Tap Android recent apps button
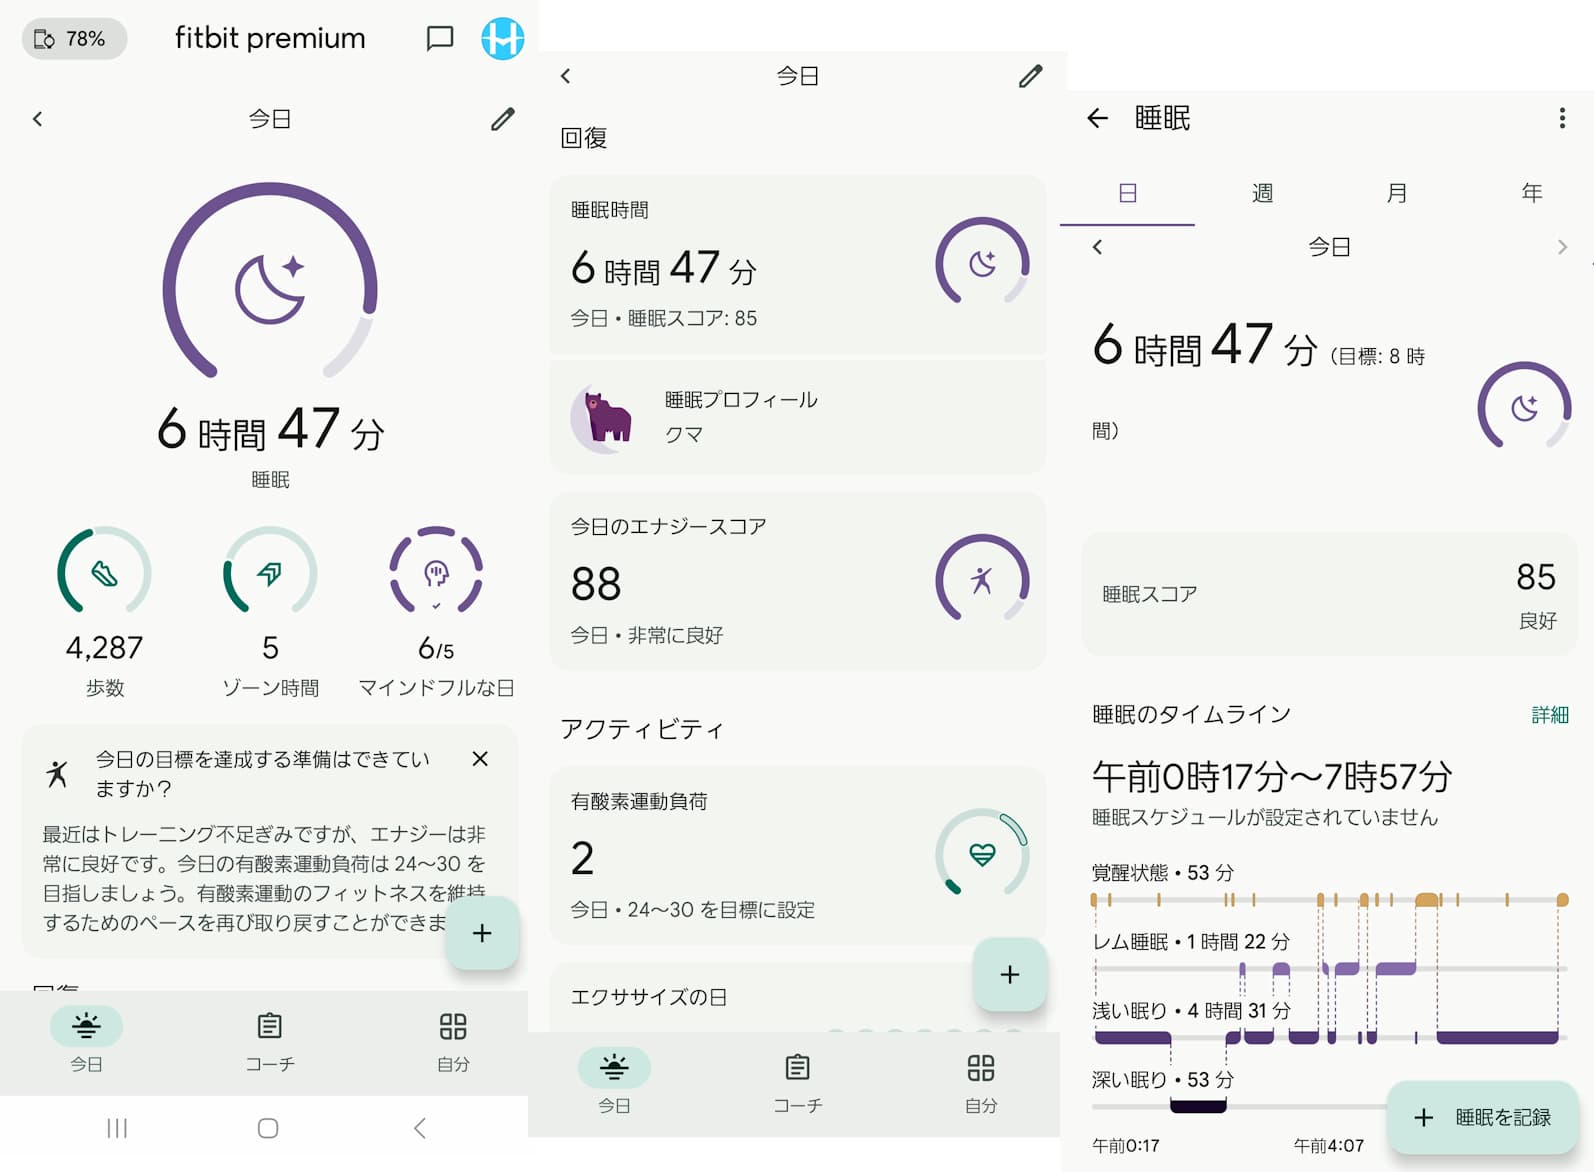 (x=117, y=1128)
